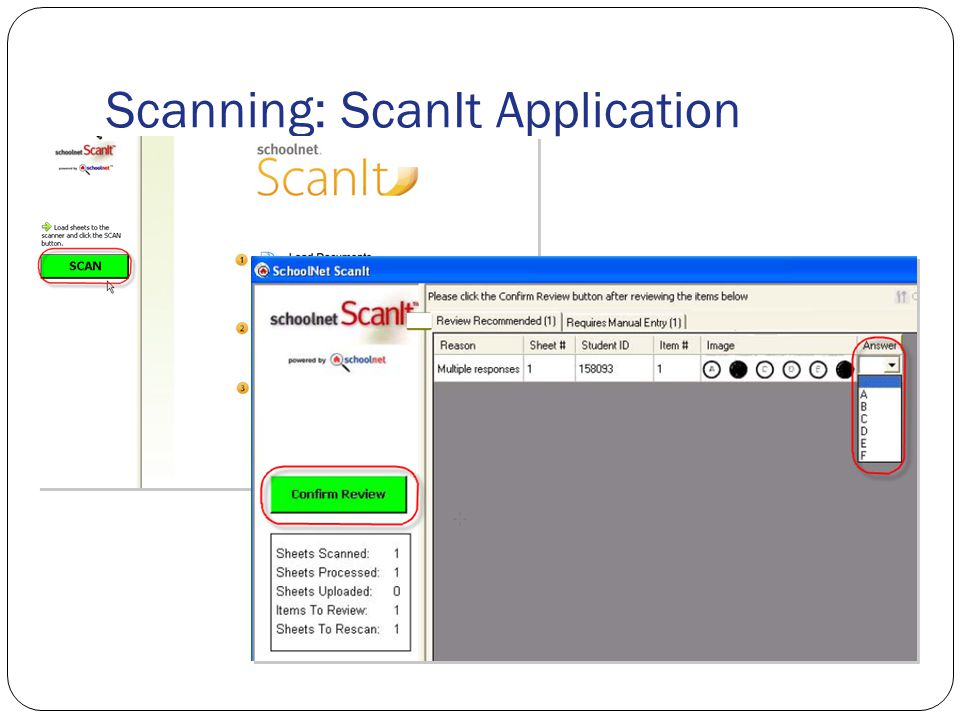Click the pin icon at top right
Screen dimensions: 960x720
(901, 297)
